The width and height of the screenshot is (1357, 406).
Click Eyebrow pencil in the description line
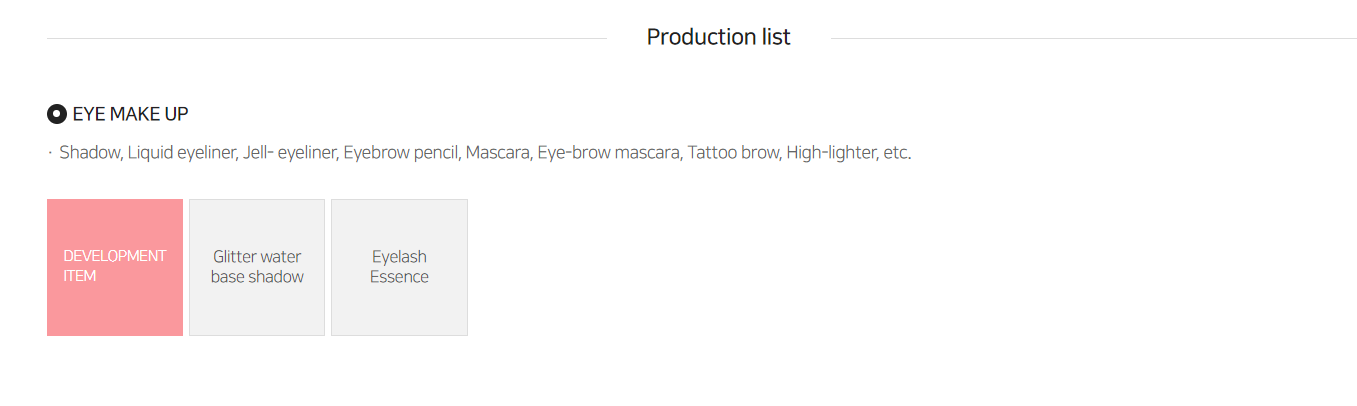click(x=402, y=153)
